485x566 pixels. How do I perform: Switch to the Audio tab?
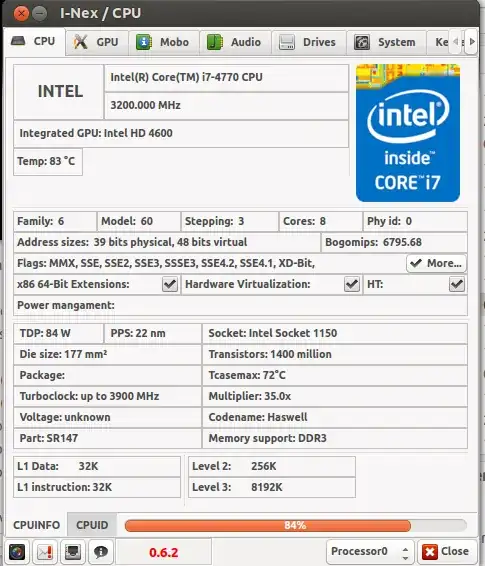tap(235, 42)
